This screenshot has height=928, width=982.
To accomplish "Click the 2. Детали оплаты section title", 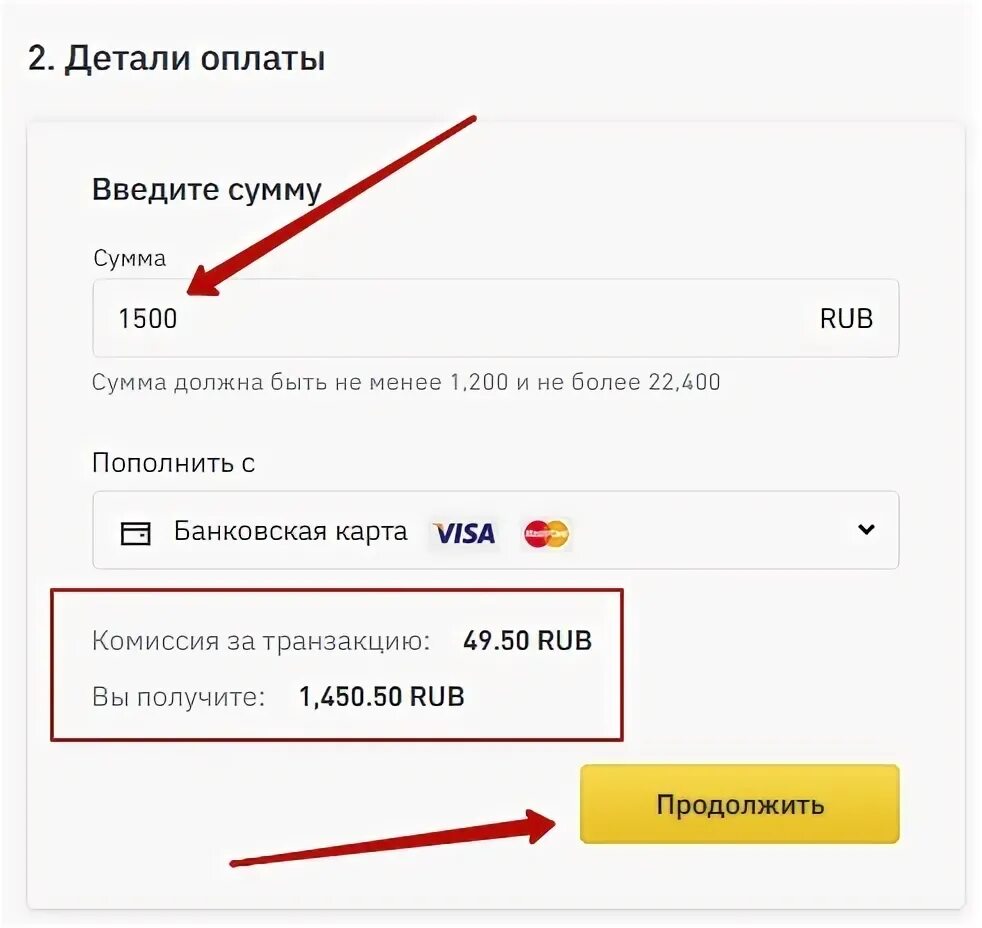I will click(176, 59).
